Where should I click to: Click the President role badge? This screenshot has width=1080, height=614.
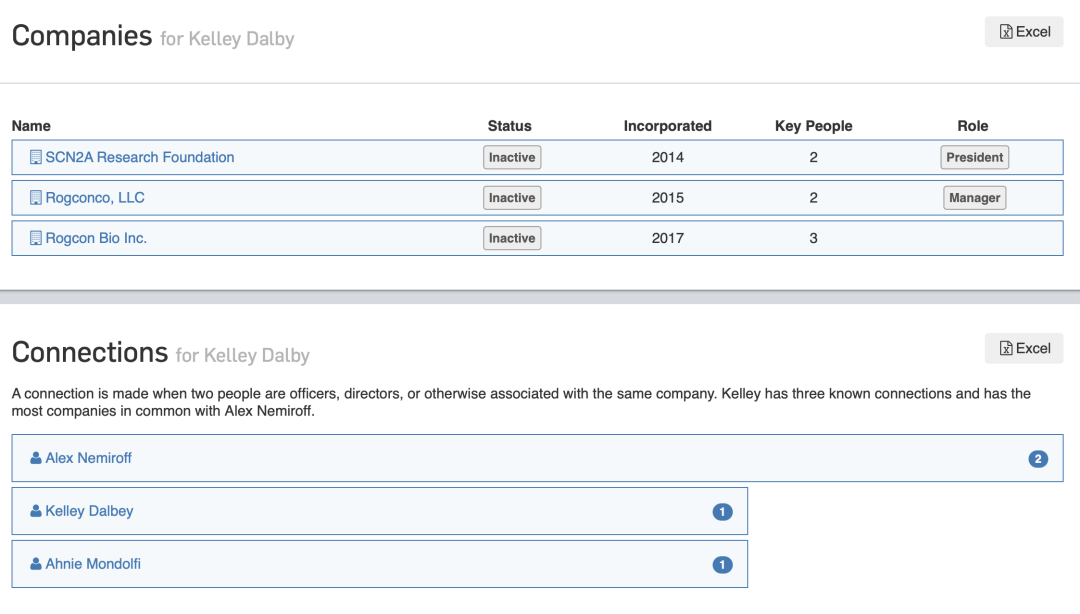[x=974, y=157]
